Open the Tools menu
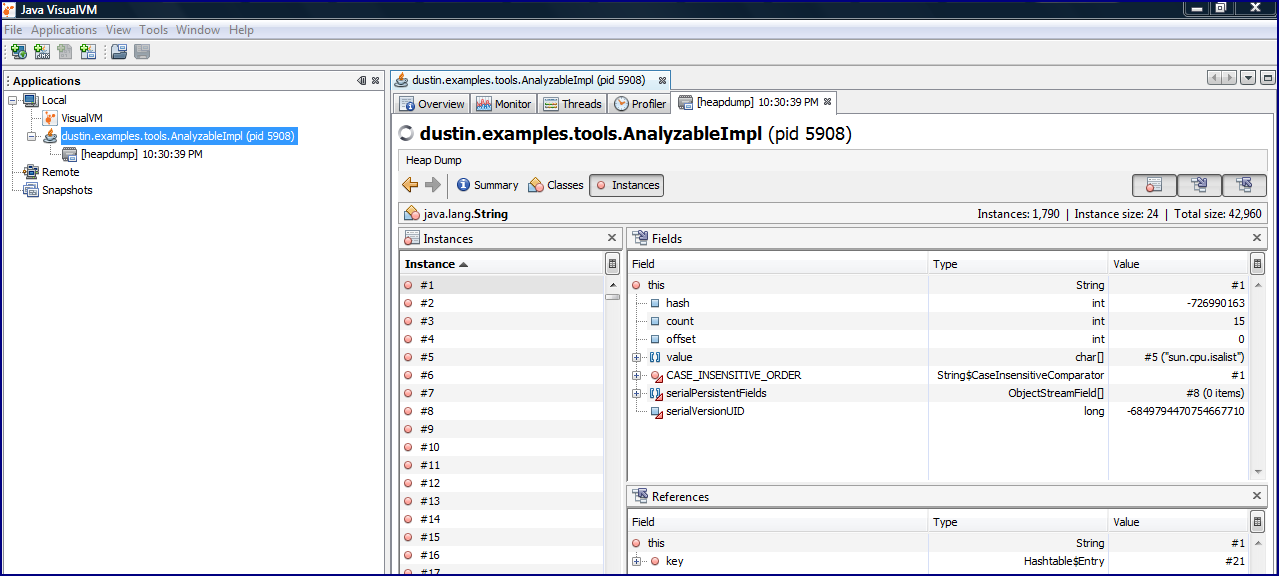1279x576 pixels. [154, 30]
